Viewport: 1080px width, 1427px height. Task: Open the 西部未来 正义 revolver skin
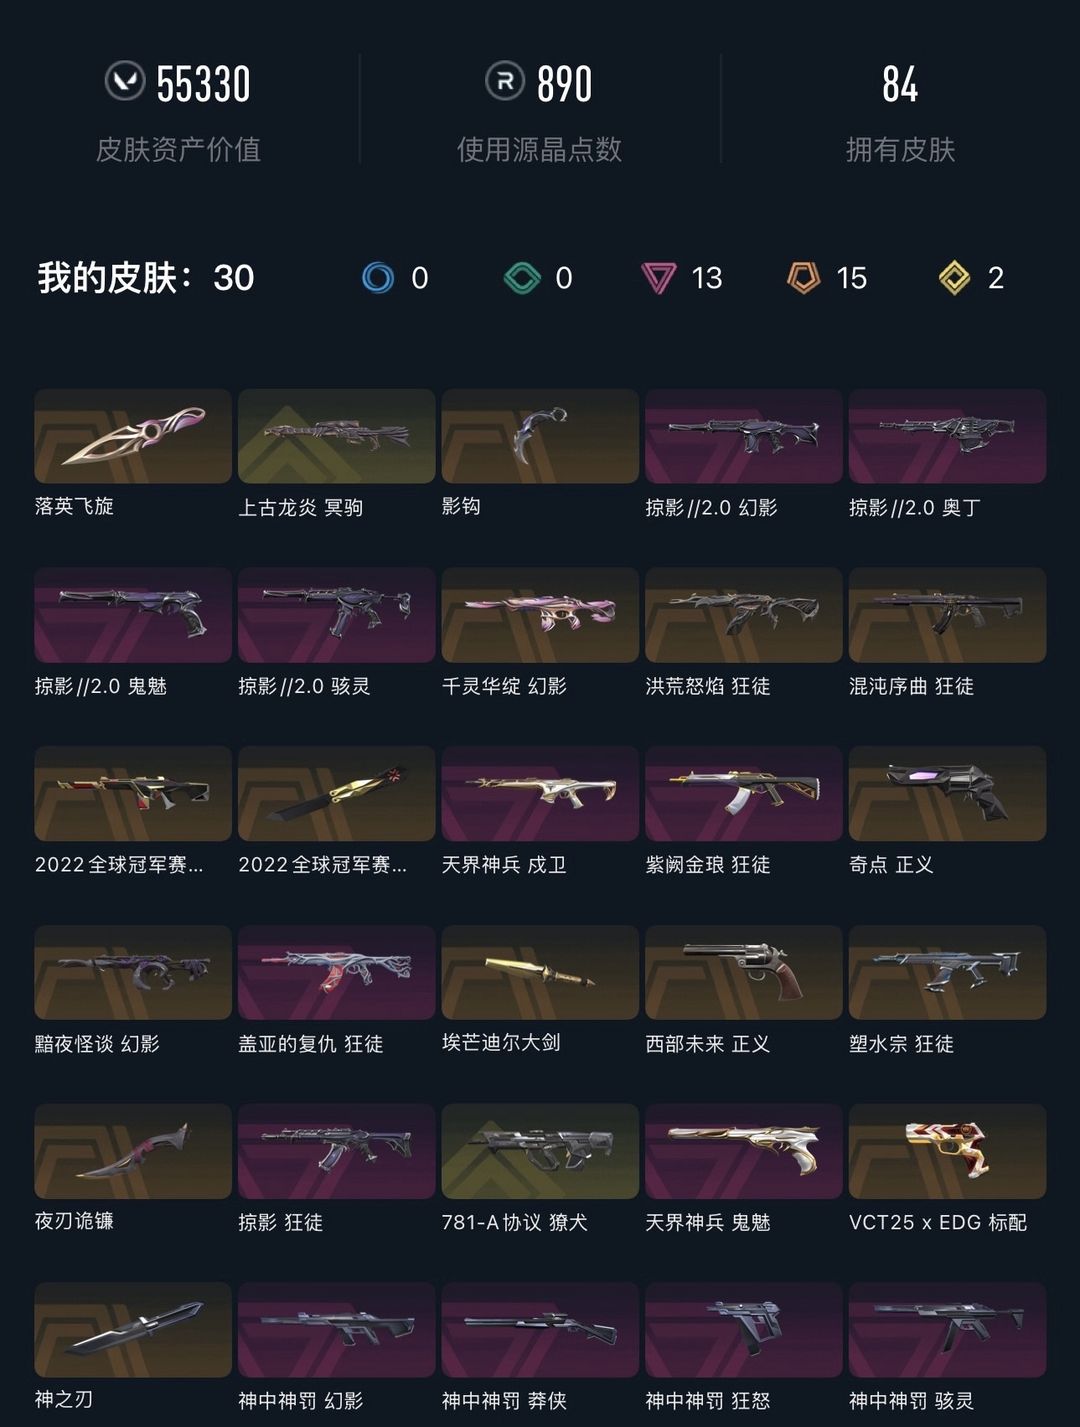click(743, 972)
